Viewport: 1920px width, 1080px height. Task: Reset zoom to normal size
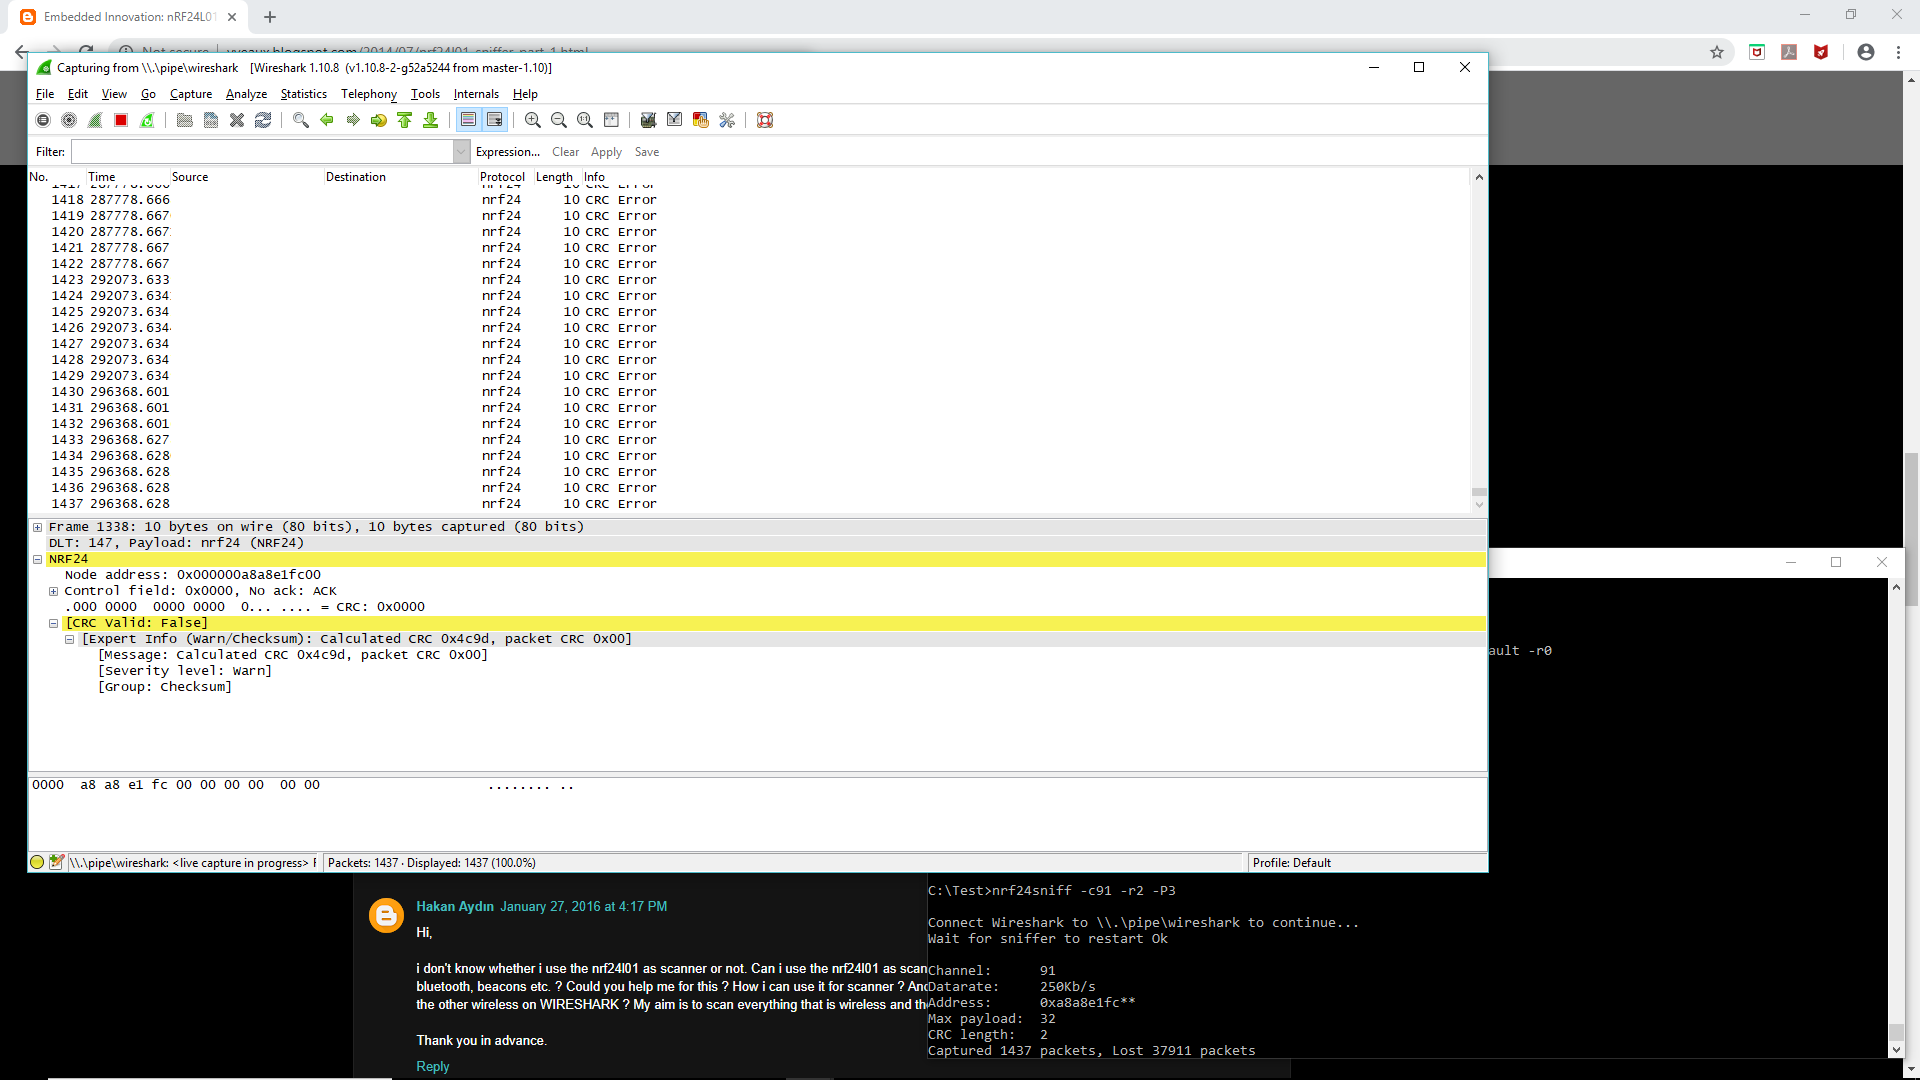click(x=585, y=120)
